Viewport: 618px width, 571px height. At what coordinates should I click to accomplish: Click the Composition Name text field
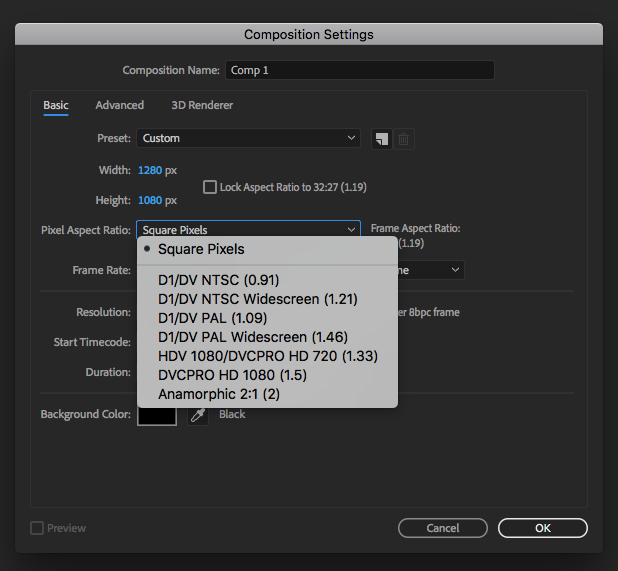pyautogui.click(x=359, y=70)
